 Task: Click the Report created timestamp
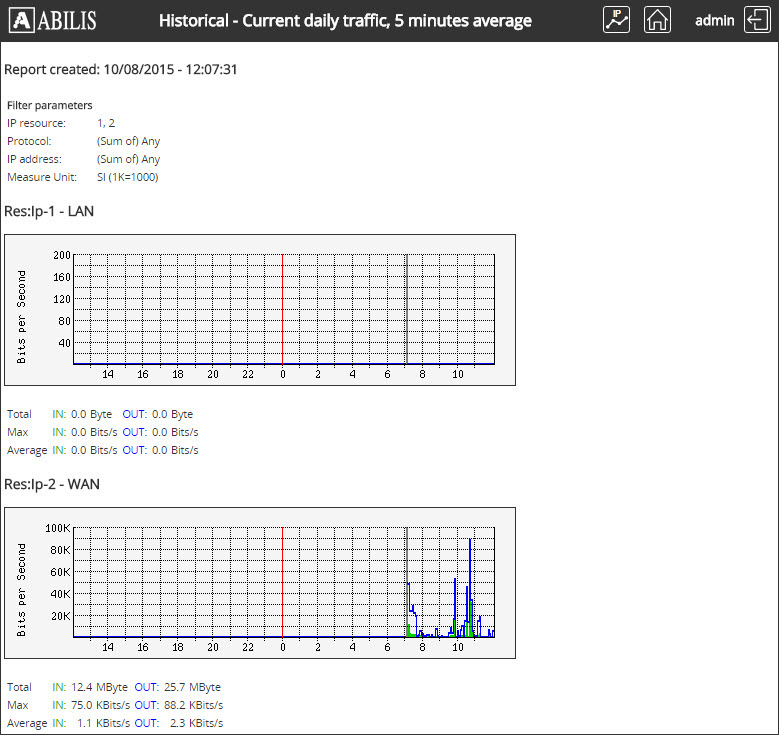point(121,70)
